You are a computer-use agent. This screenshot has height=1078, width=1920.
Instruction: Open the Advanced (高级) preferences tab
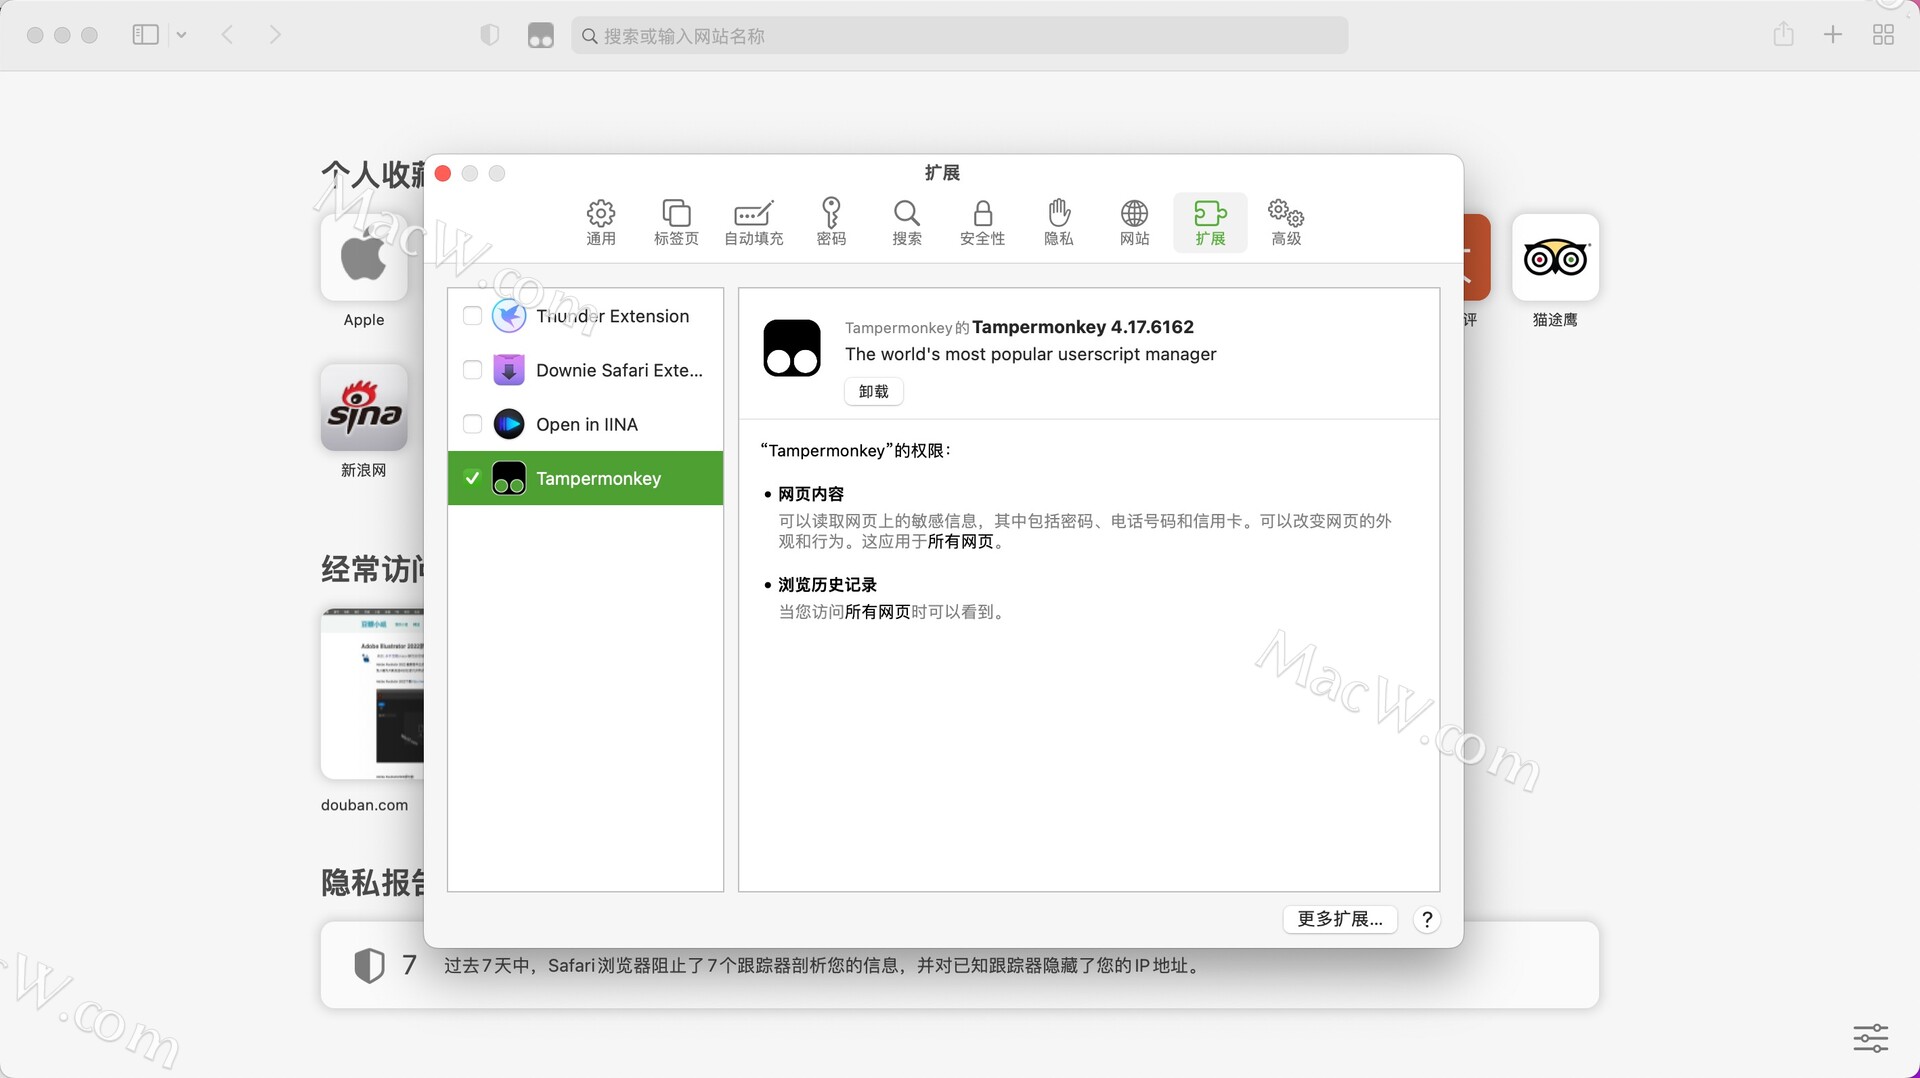(1286, 222)
